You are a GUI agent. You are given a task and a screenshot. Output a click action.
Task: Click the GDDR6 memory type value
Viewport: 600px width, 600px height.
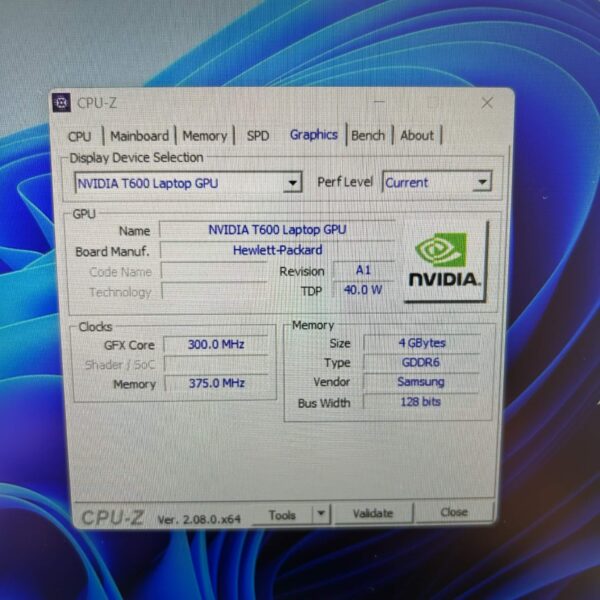pyautogui.click(x=421, y=362)
